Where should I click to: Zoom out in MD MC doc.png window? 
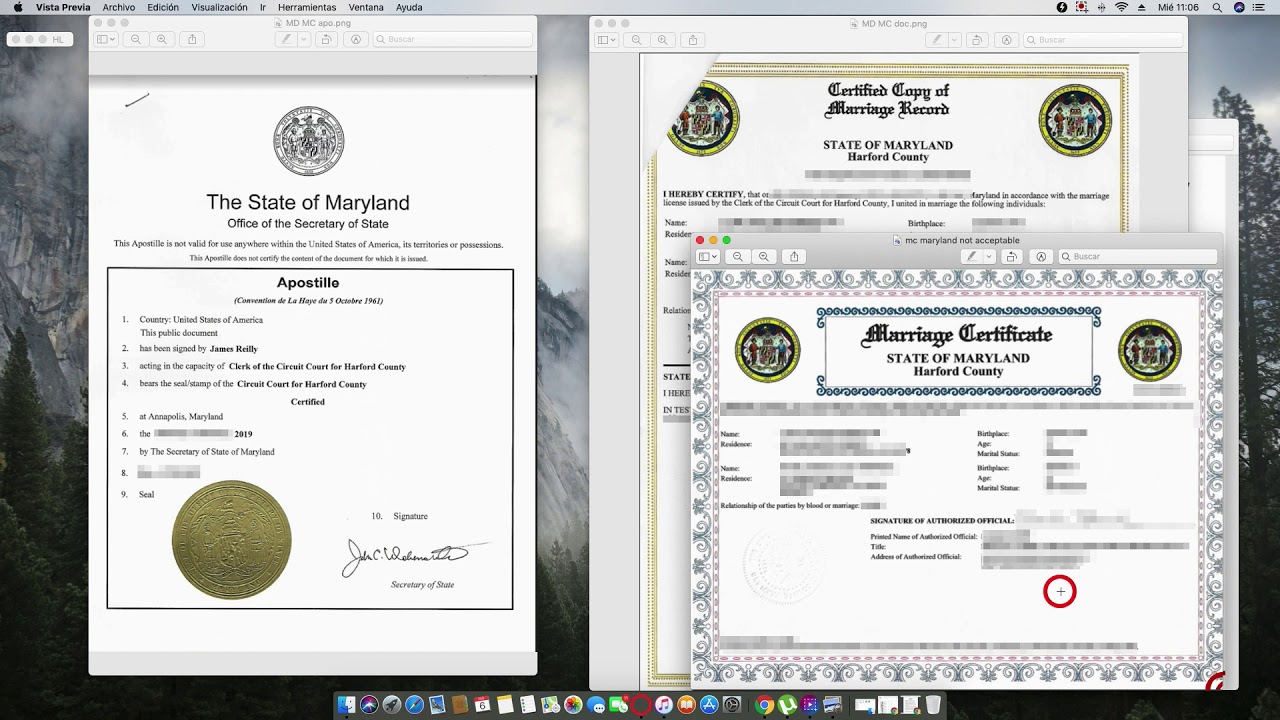(x=637, y=40)
